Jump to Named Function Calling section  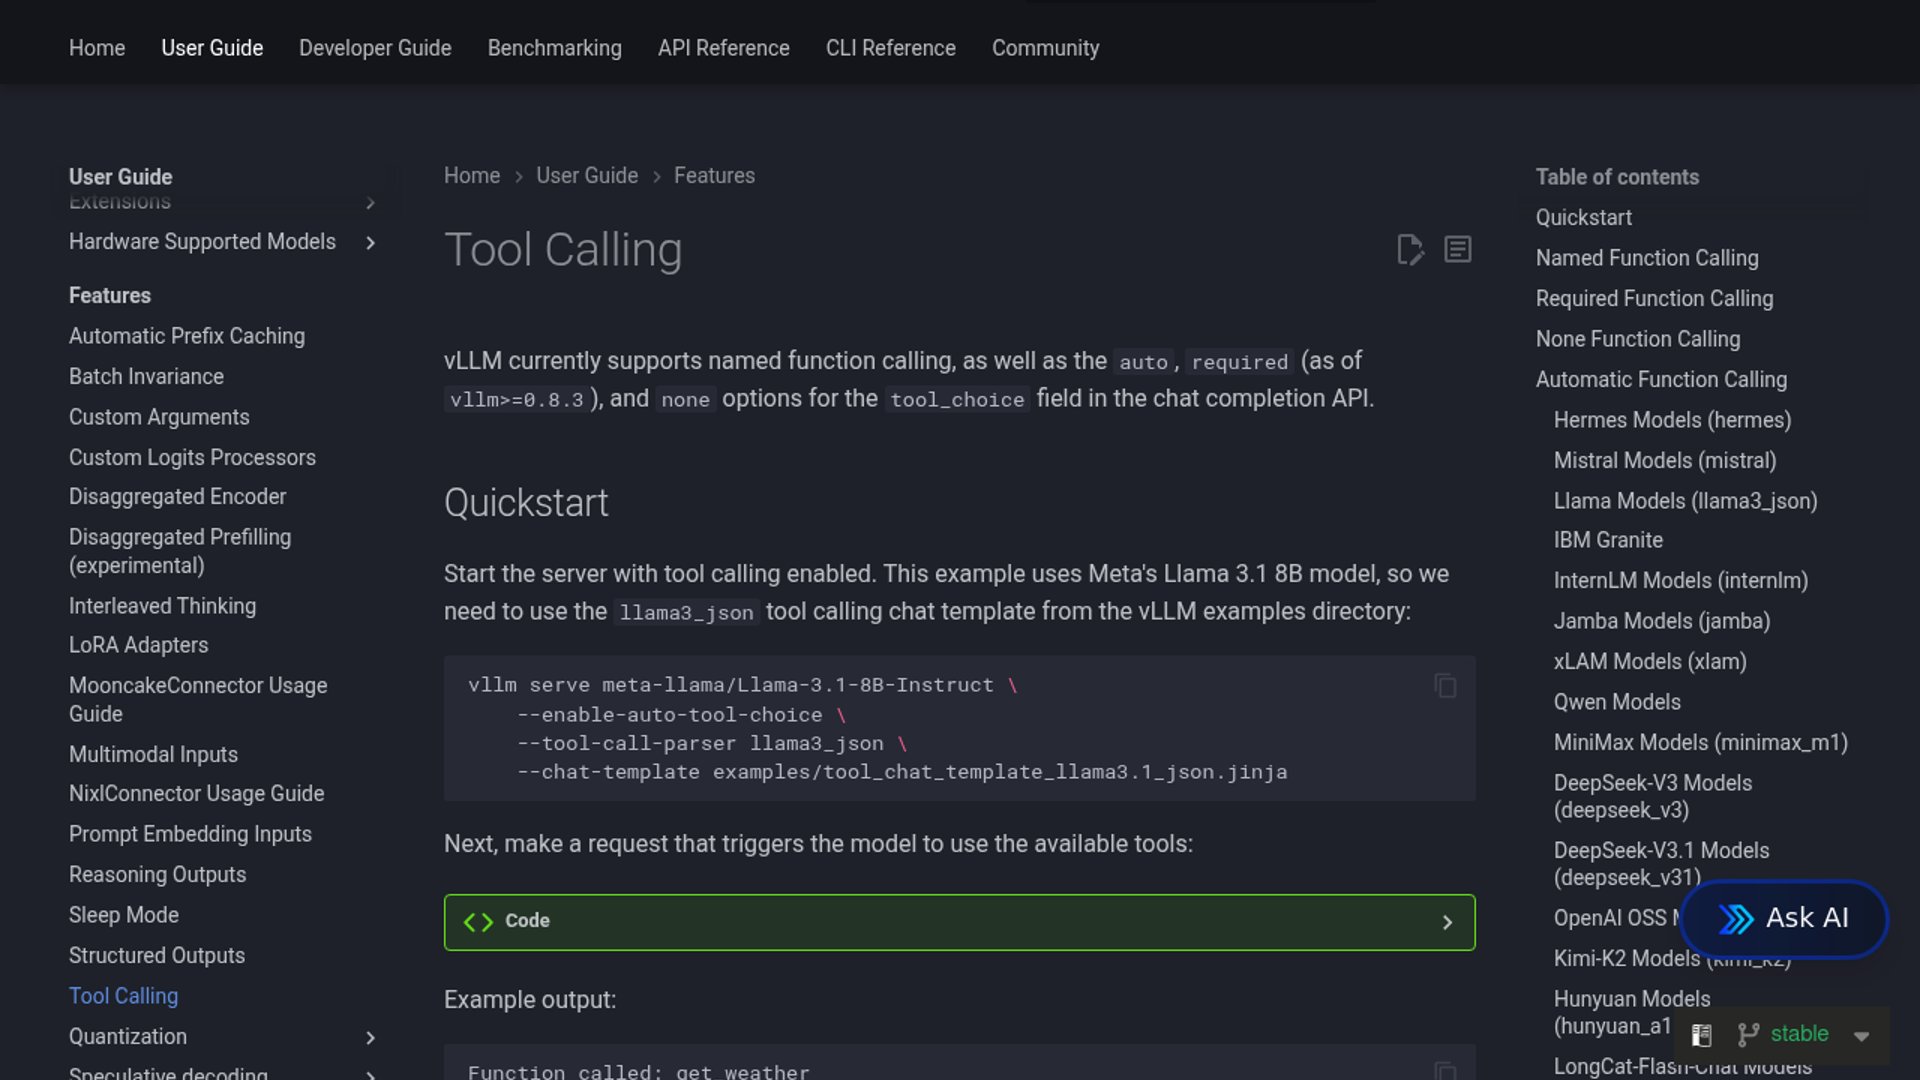click(x=1646, y=258)
